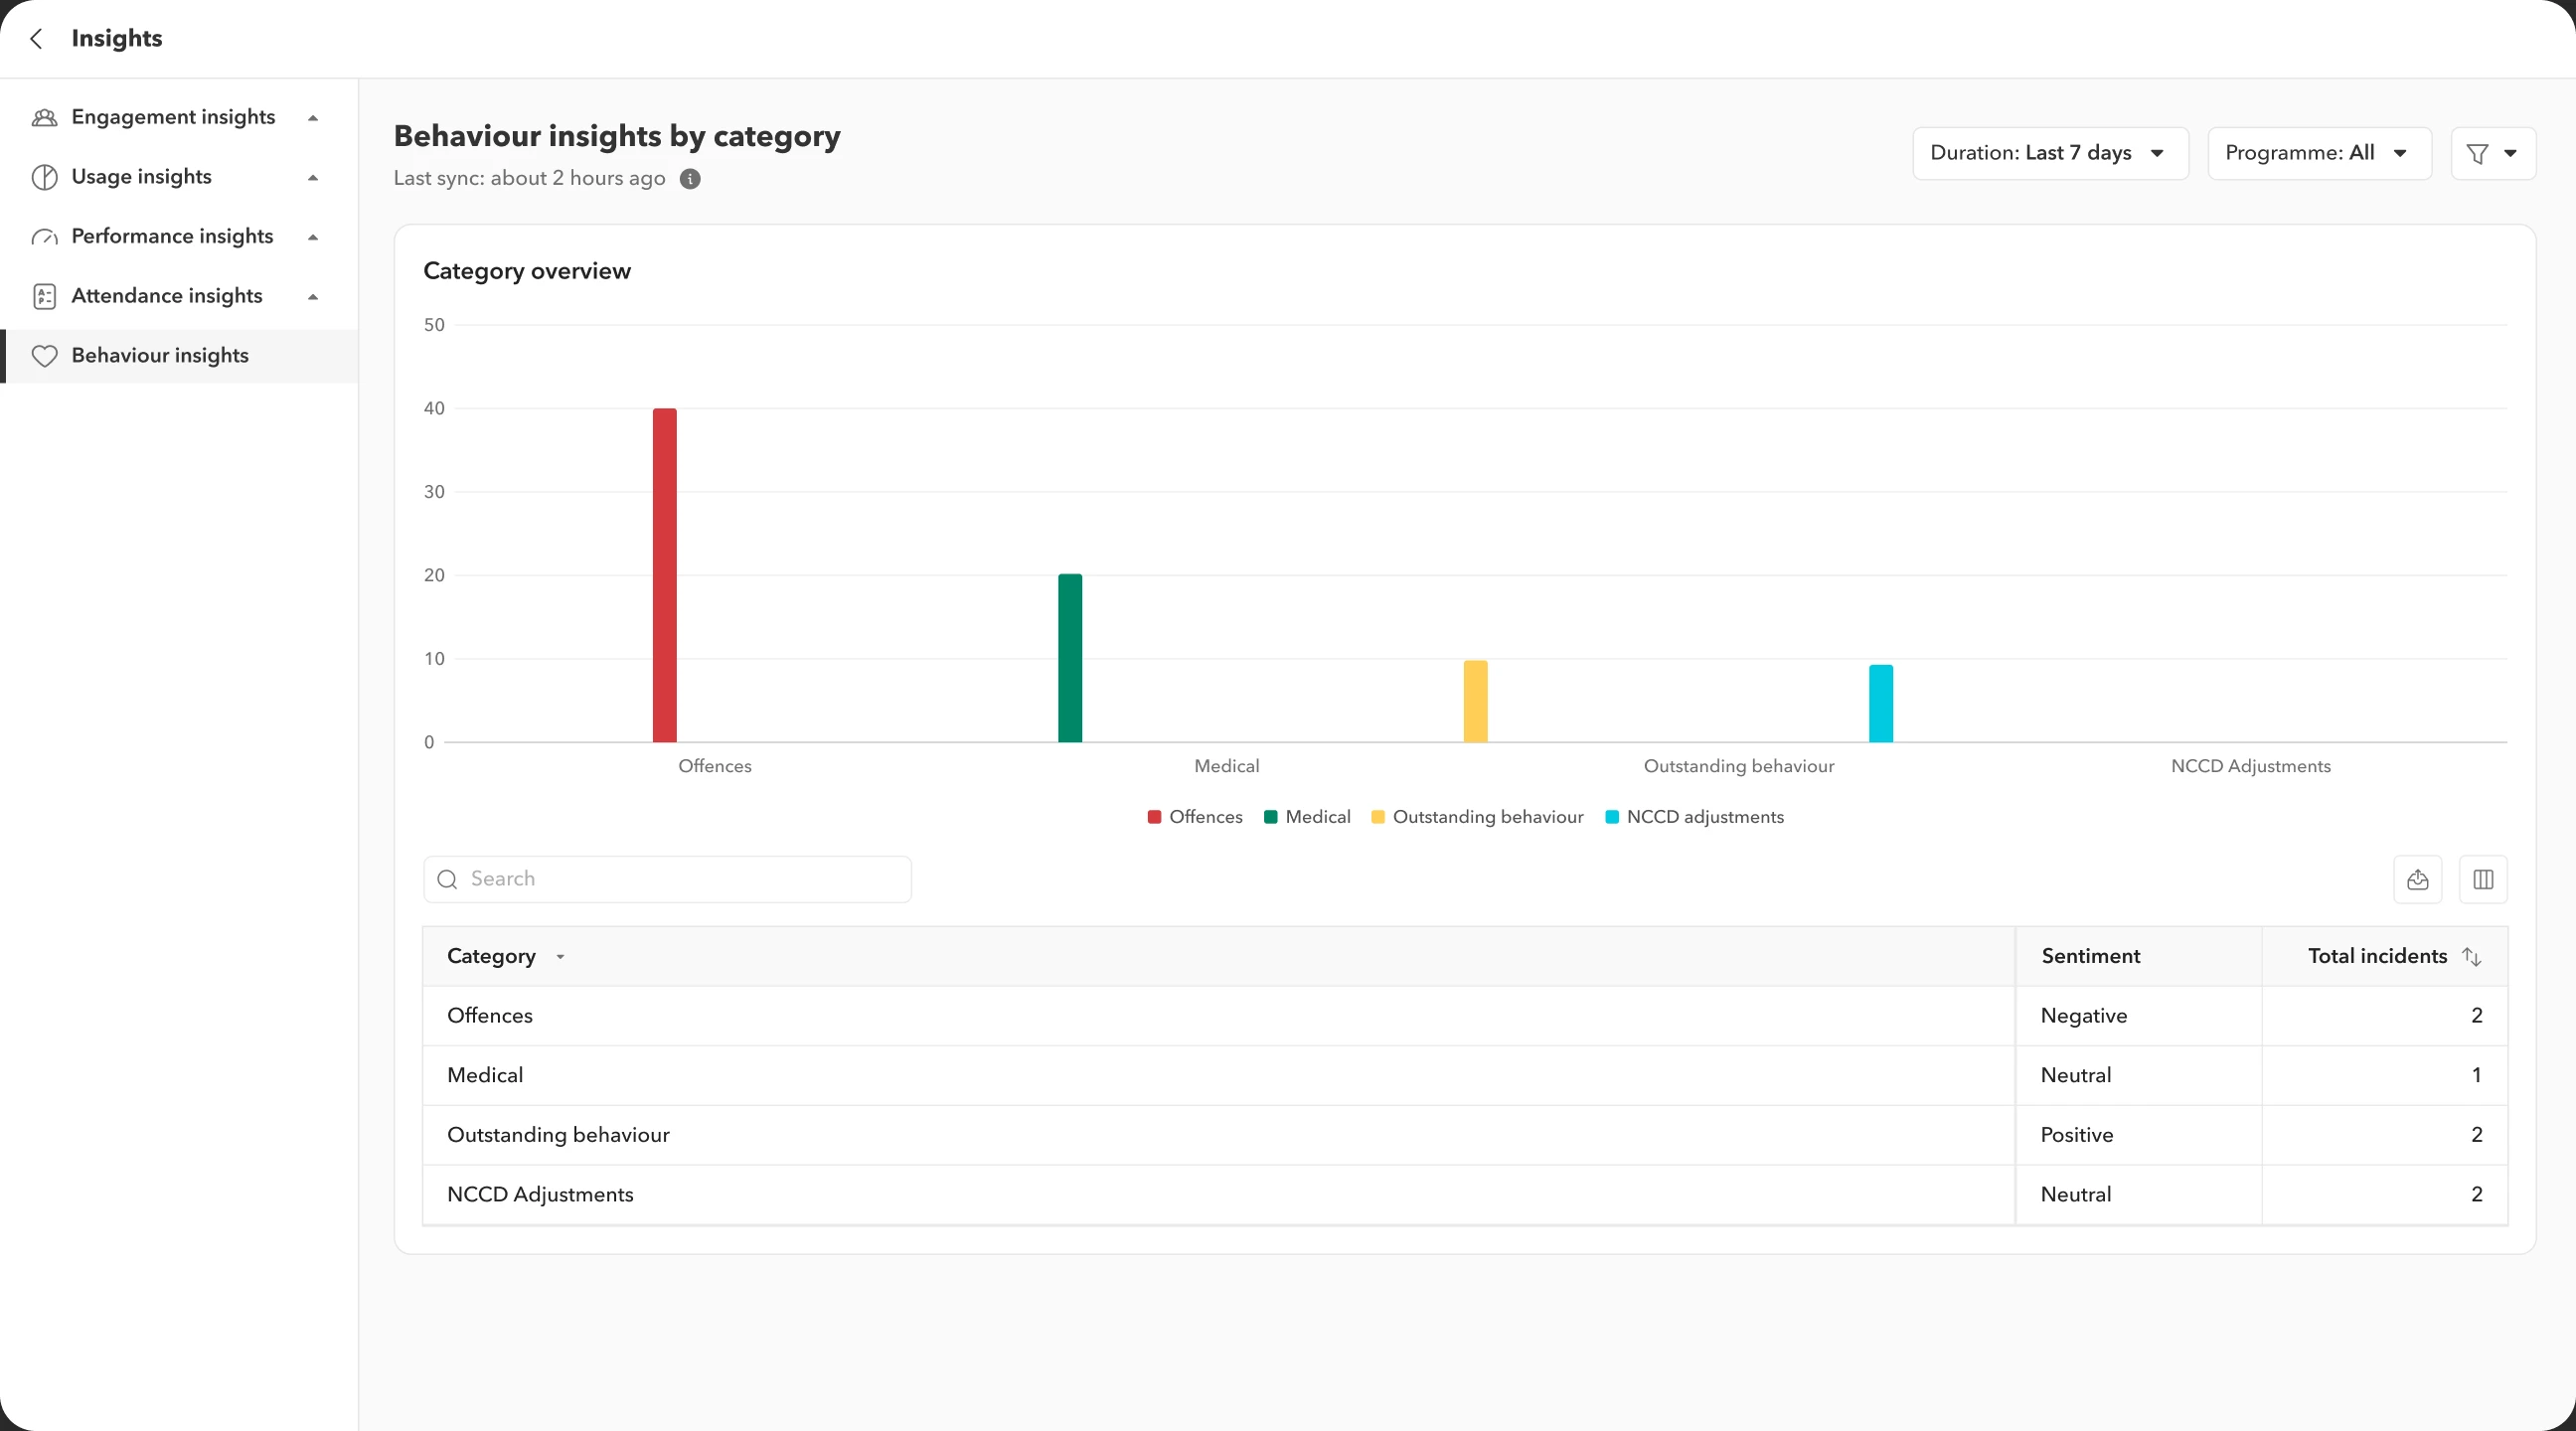Expand Performance insights section arrow
Viewport: 2576px width, 1431px height.
point(313,237)
